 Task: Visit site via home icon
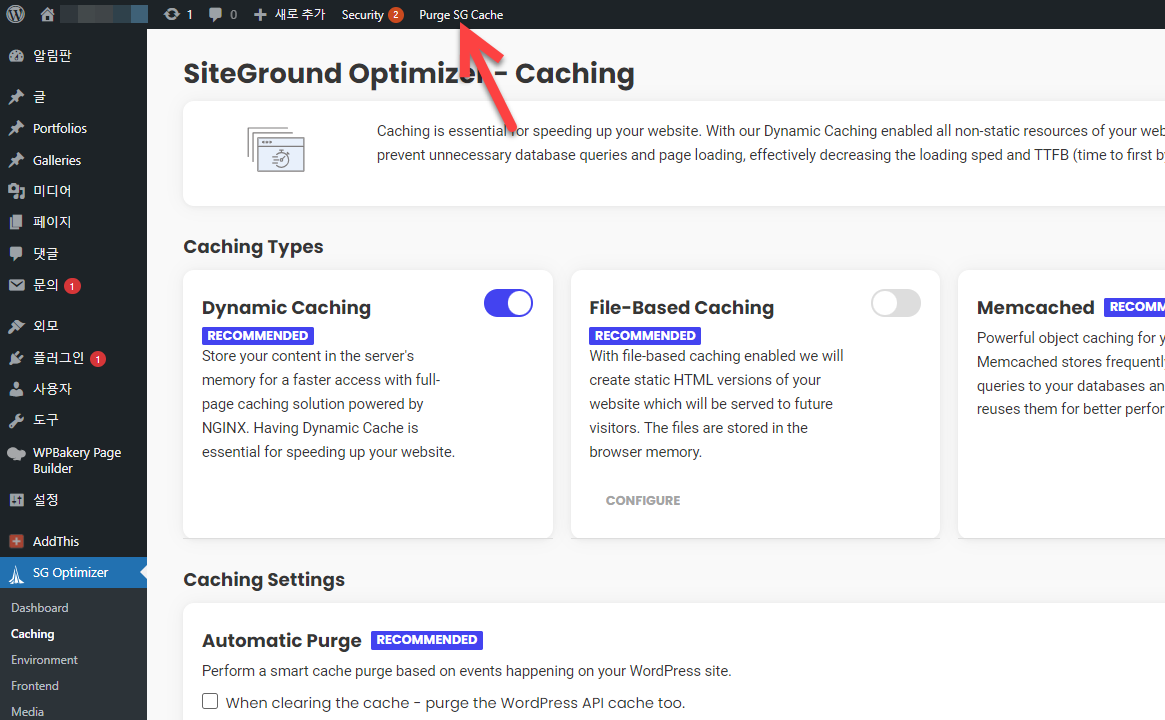[x=48, y=14]
